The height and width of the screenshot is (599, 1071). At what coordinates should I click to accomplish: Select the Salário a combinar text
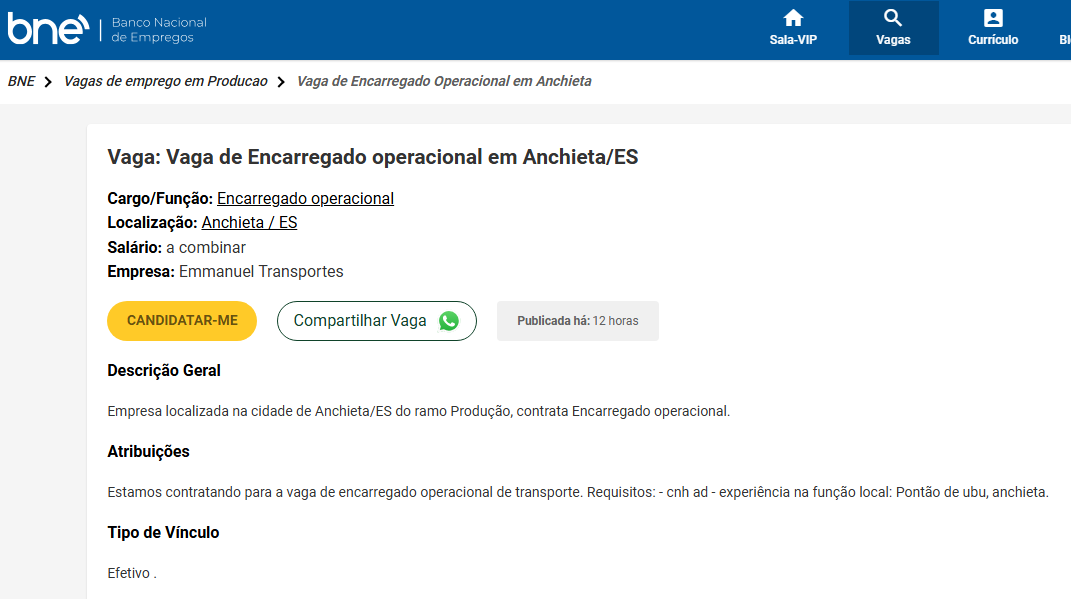tap(176, 247)
